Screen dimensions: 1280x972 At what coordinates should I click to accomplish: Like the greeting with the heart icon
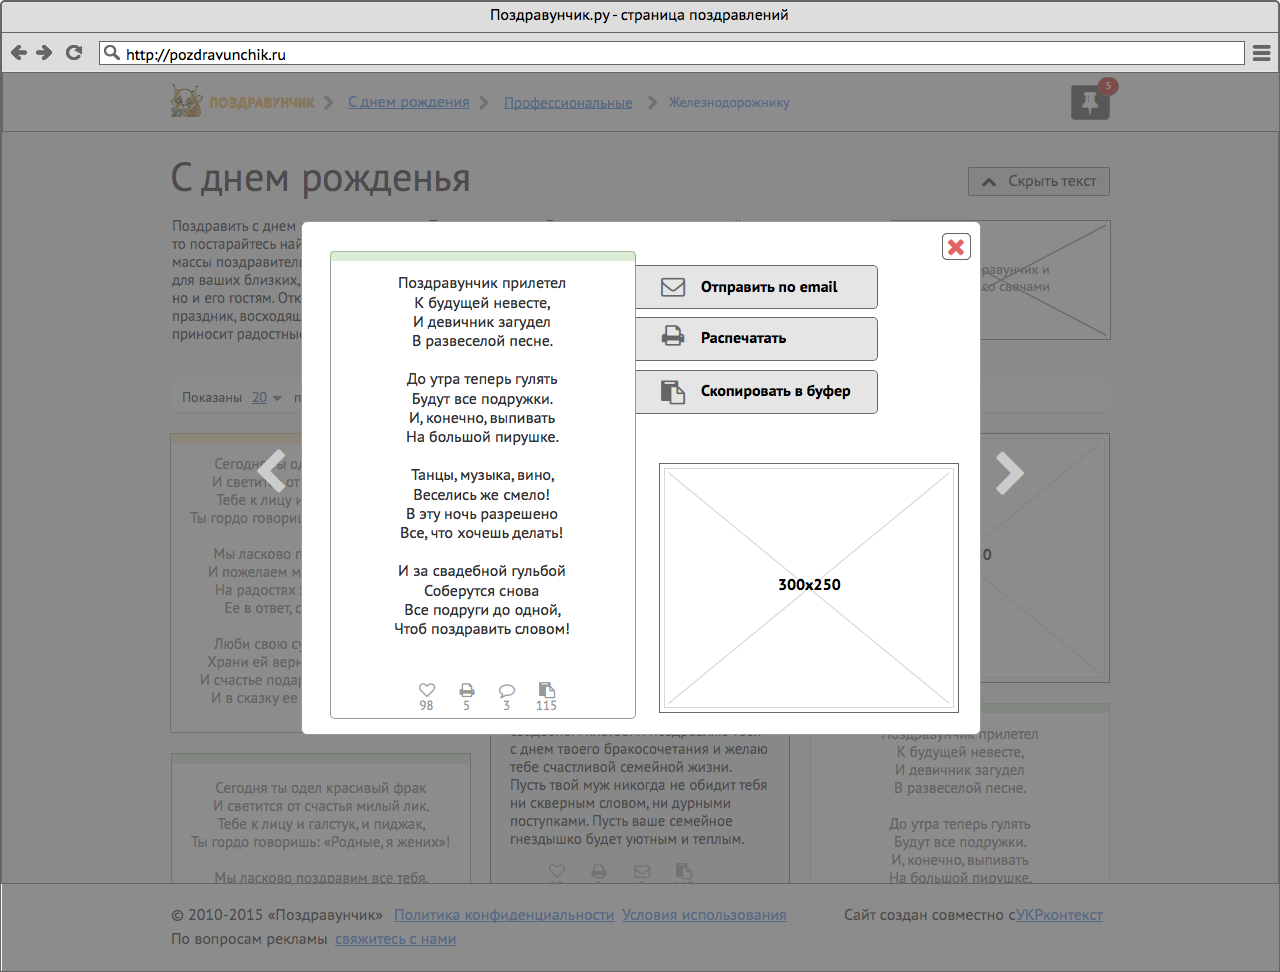coord(427,690)
